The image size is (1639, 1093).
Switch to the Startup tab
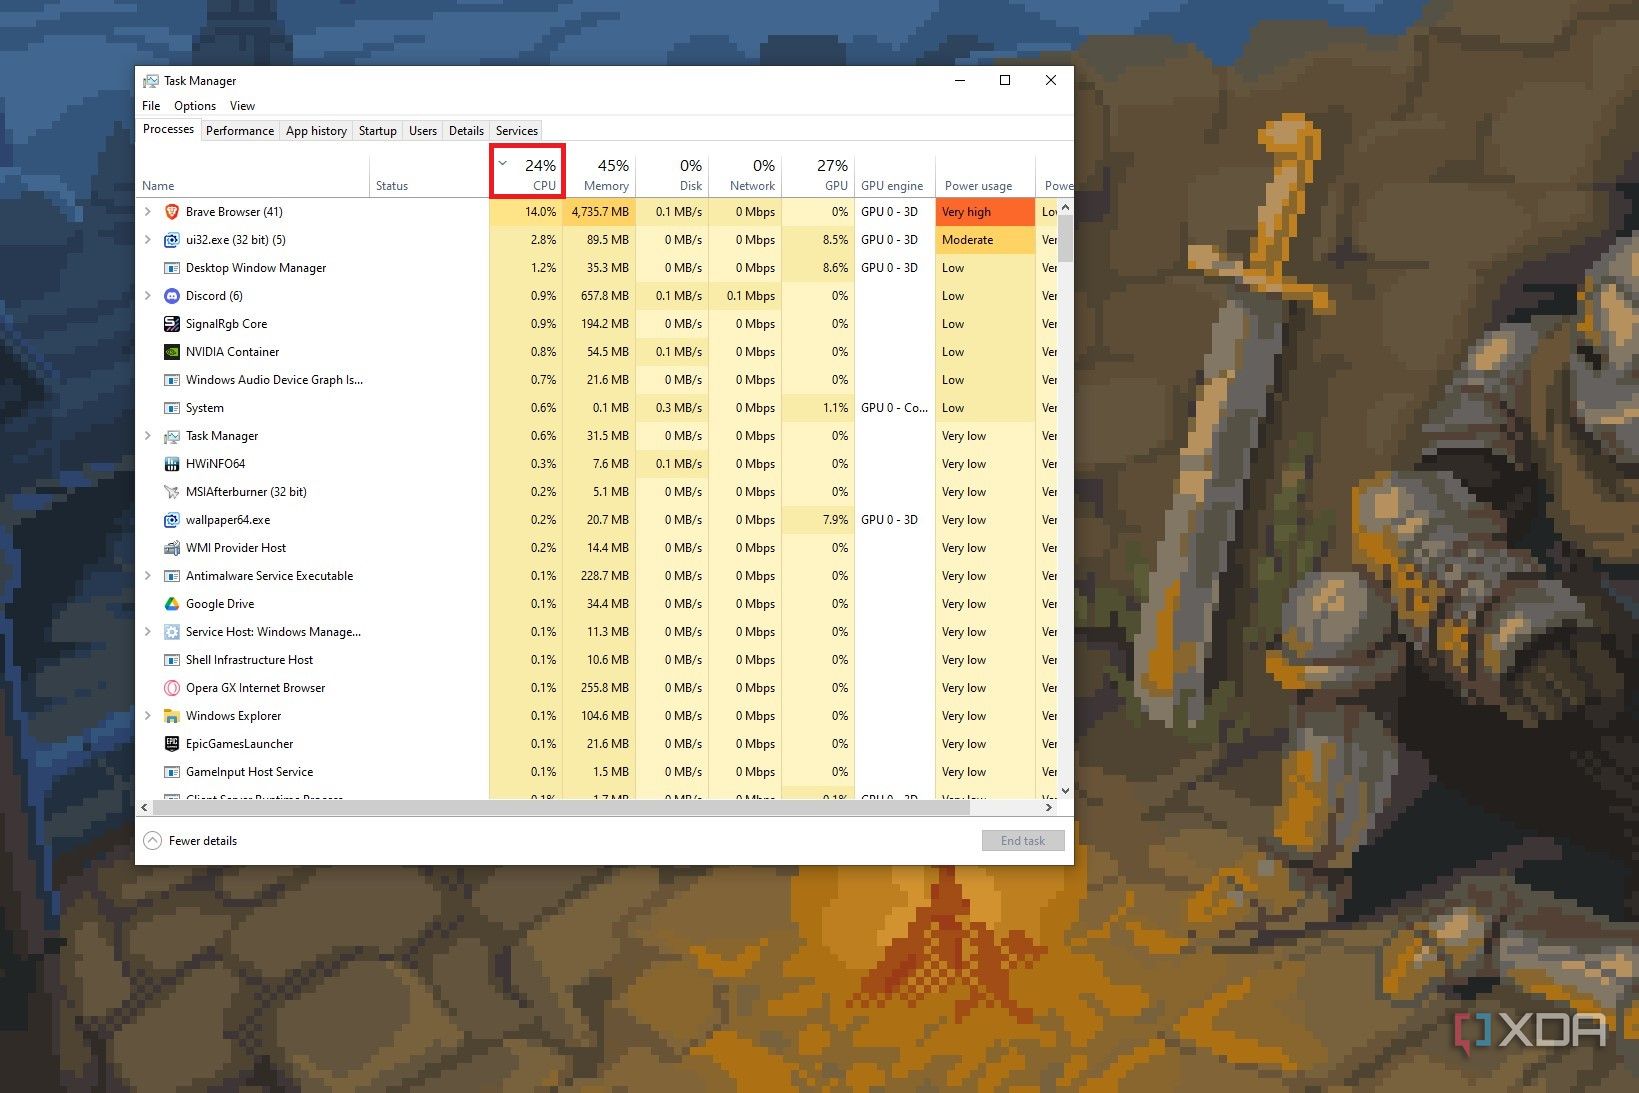pos(378,131)
